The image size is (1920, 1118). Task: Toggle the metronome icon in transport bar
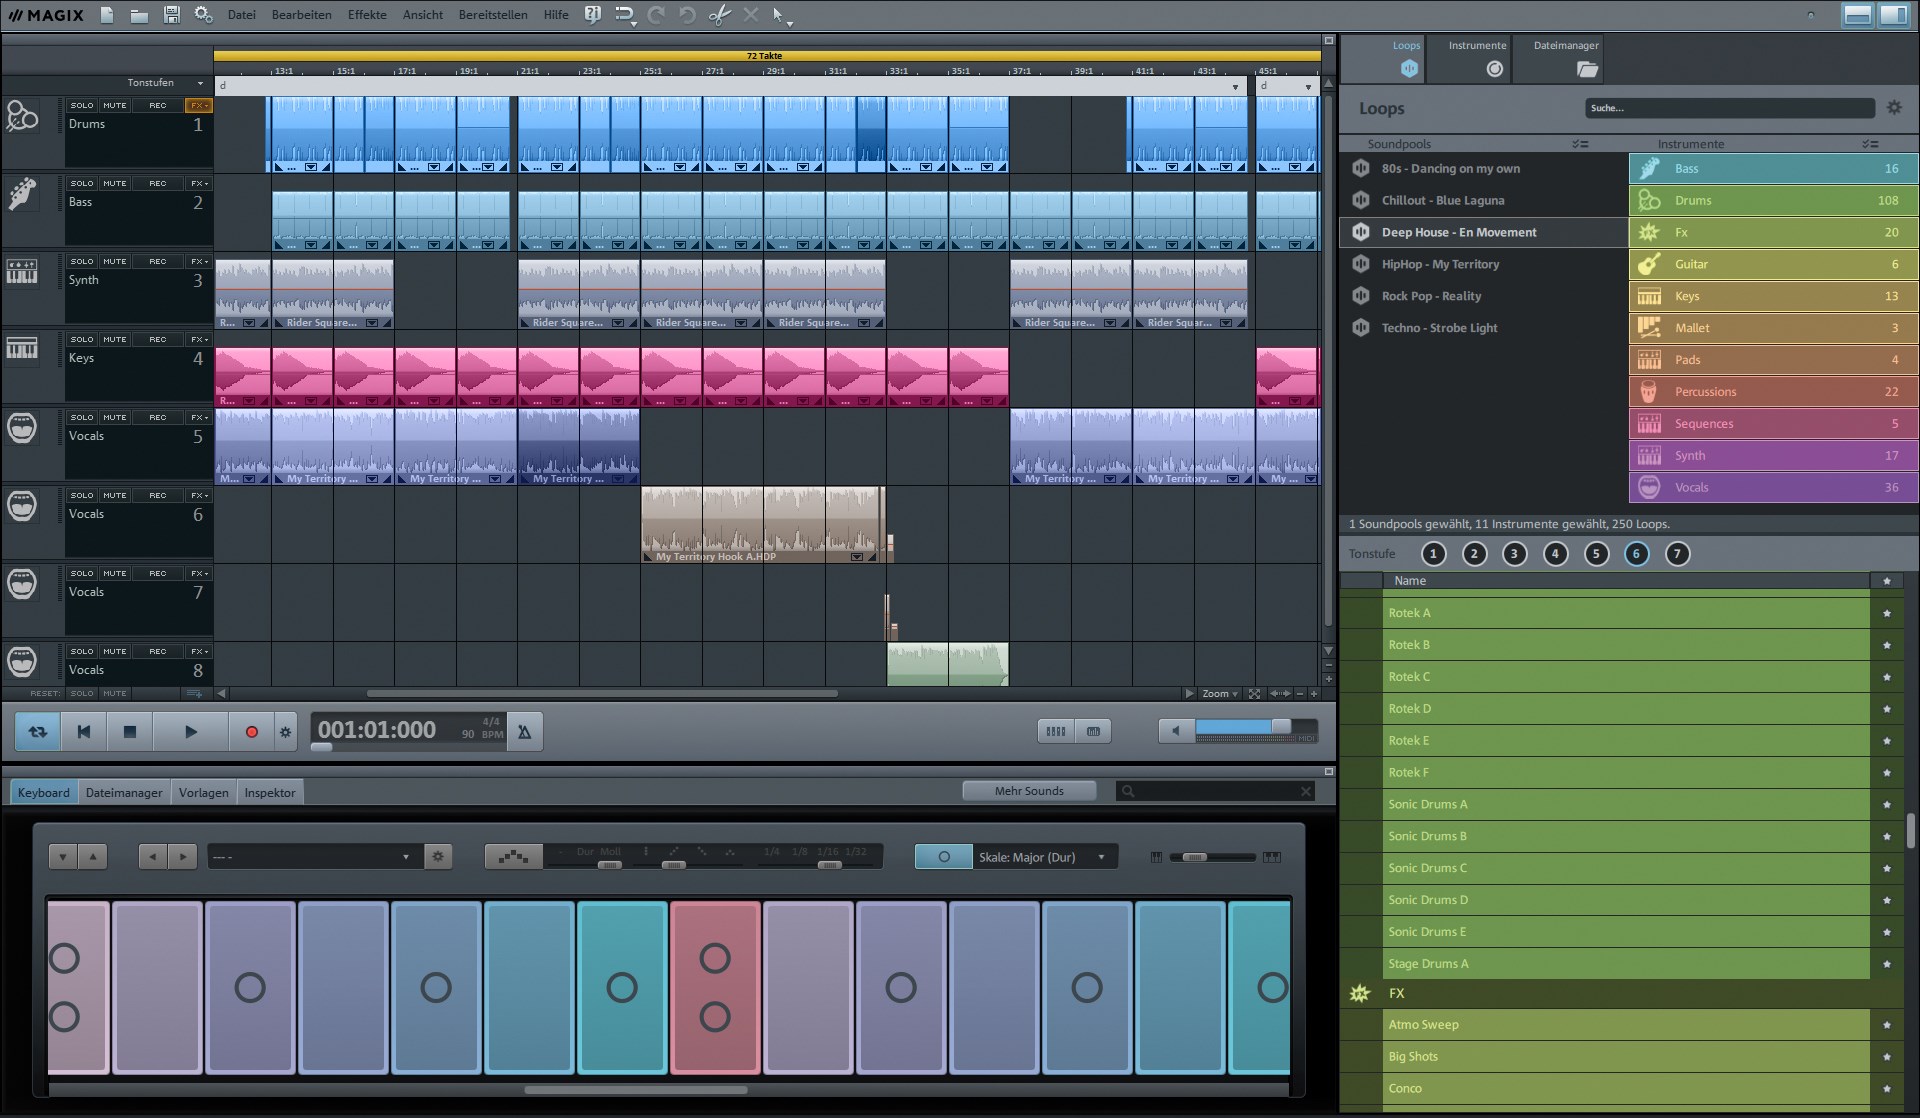pyautogui.click(x=524, y=732)
